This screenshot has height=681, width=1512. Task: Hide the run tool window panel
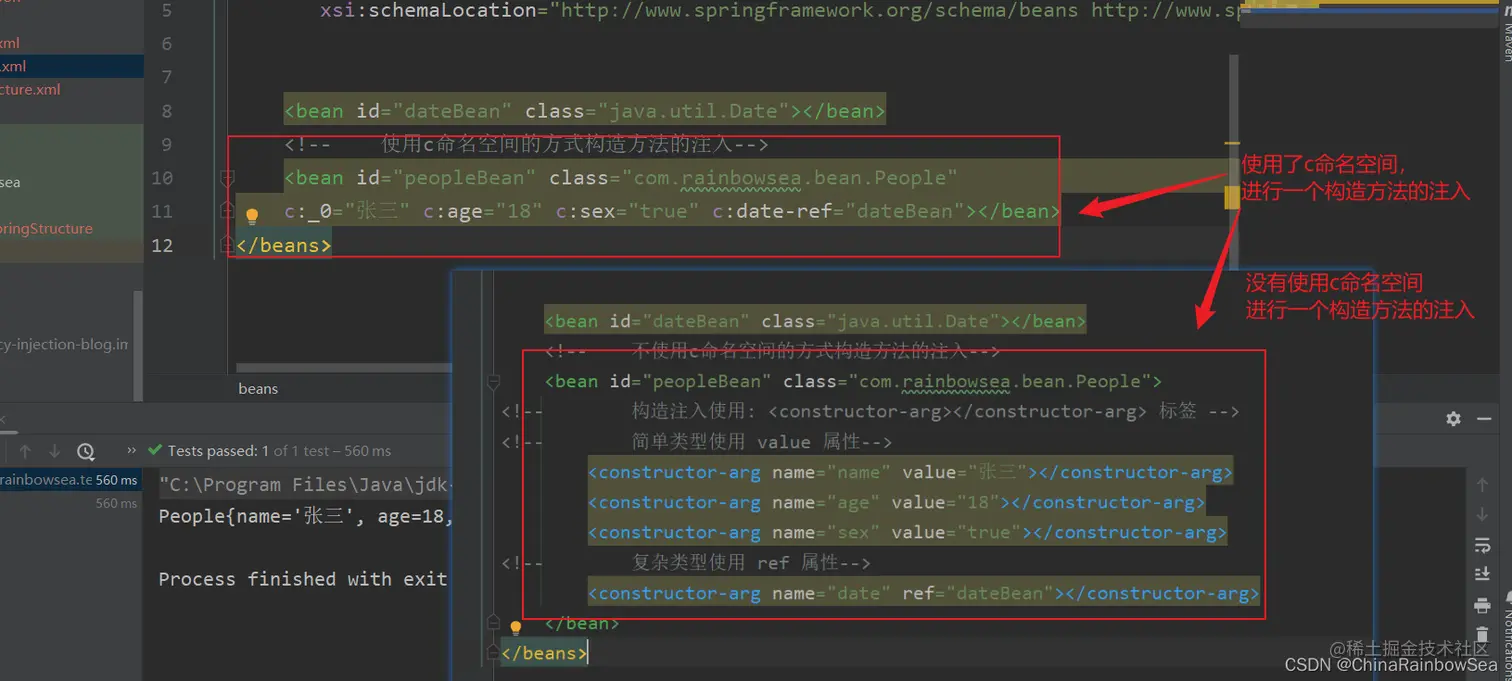coord(1485,419)
